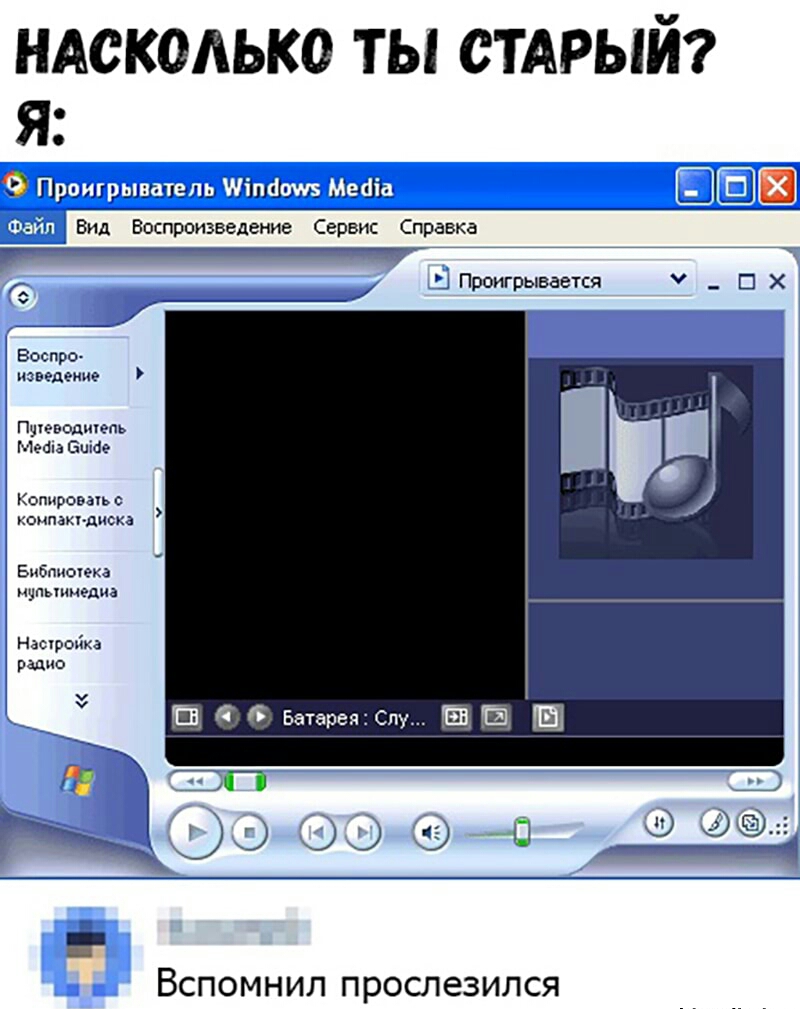This screenshot has width=800, height=1009.
Task: Click the maximize video window icon
Action: (456, 717)
